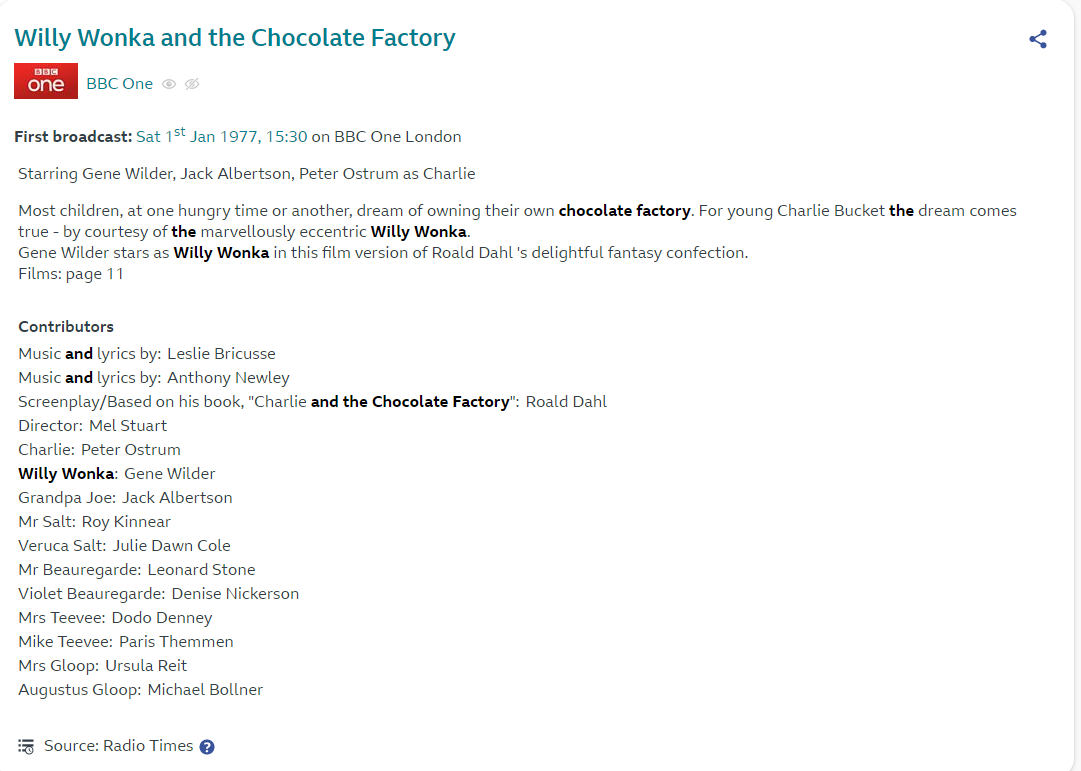Image resolution: width=1081 pixels, height=771 pixels.
Task: Open contributor Julie Dawn Cole
Action: pyautogui.click(x=171, y=546)
